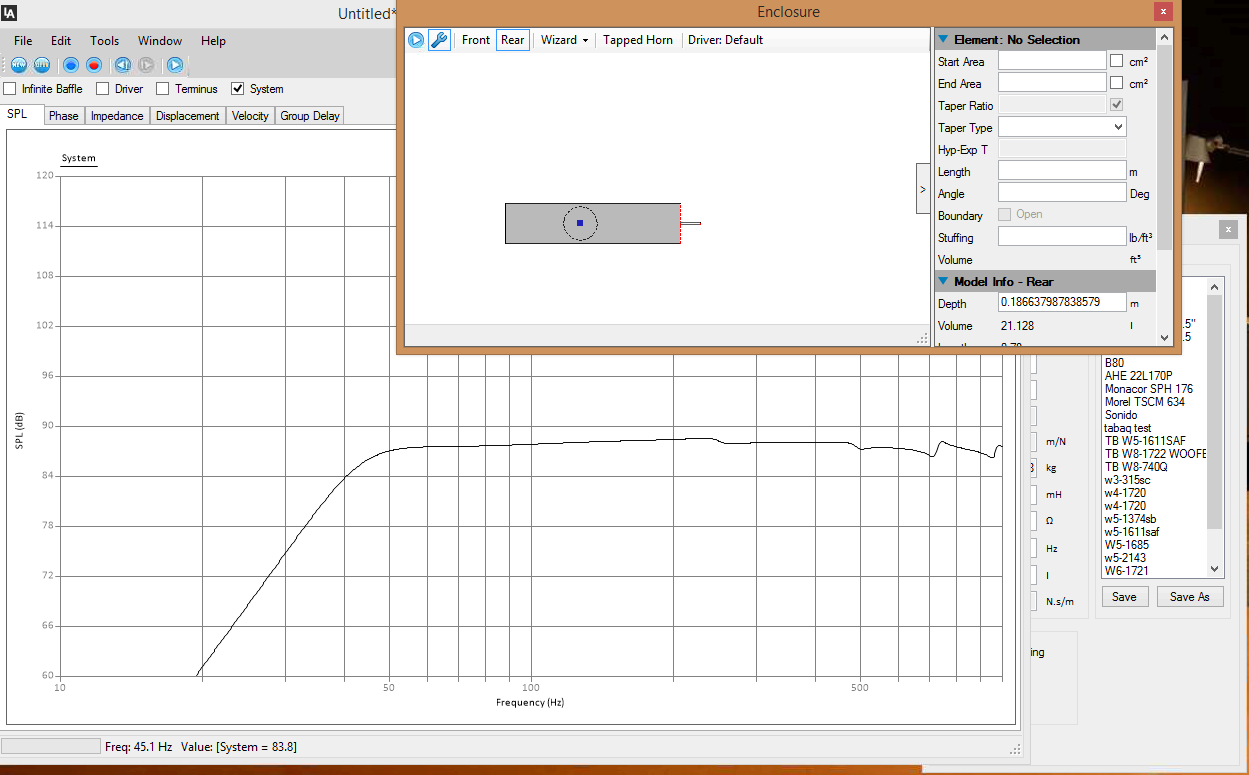Click the Tapped Horn button
Screen dimensions: 1249x775
click(638, 40)
